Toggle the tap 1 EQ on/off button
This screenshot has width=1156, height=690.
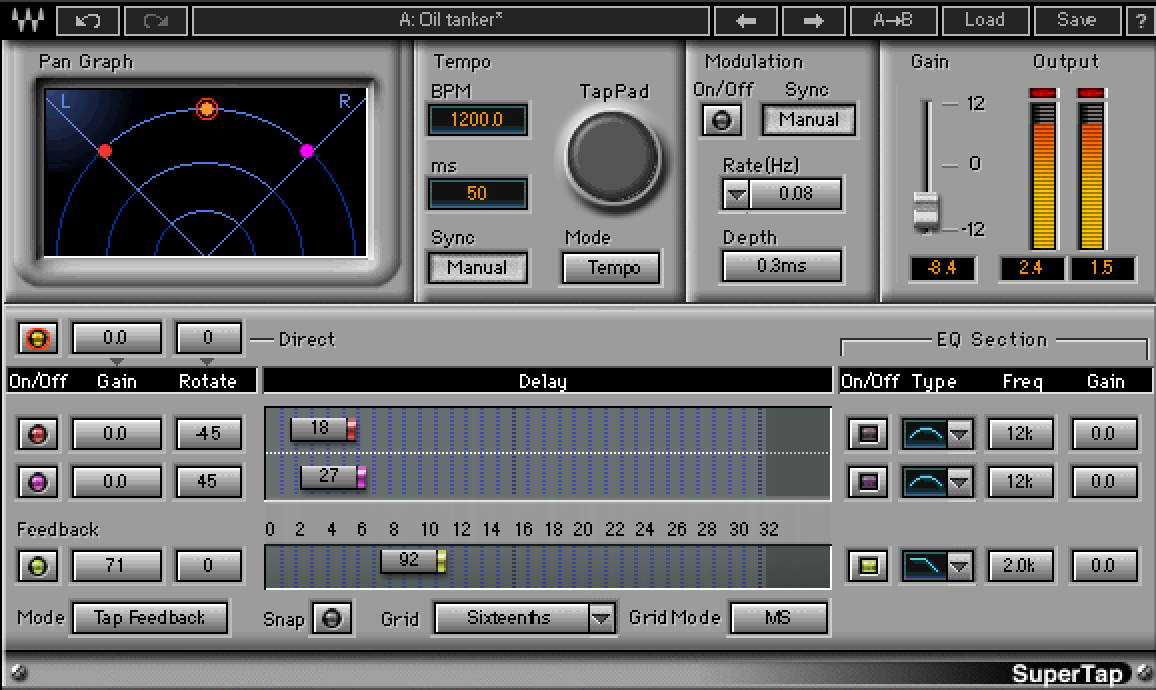(x=868, y=434)
